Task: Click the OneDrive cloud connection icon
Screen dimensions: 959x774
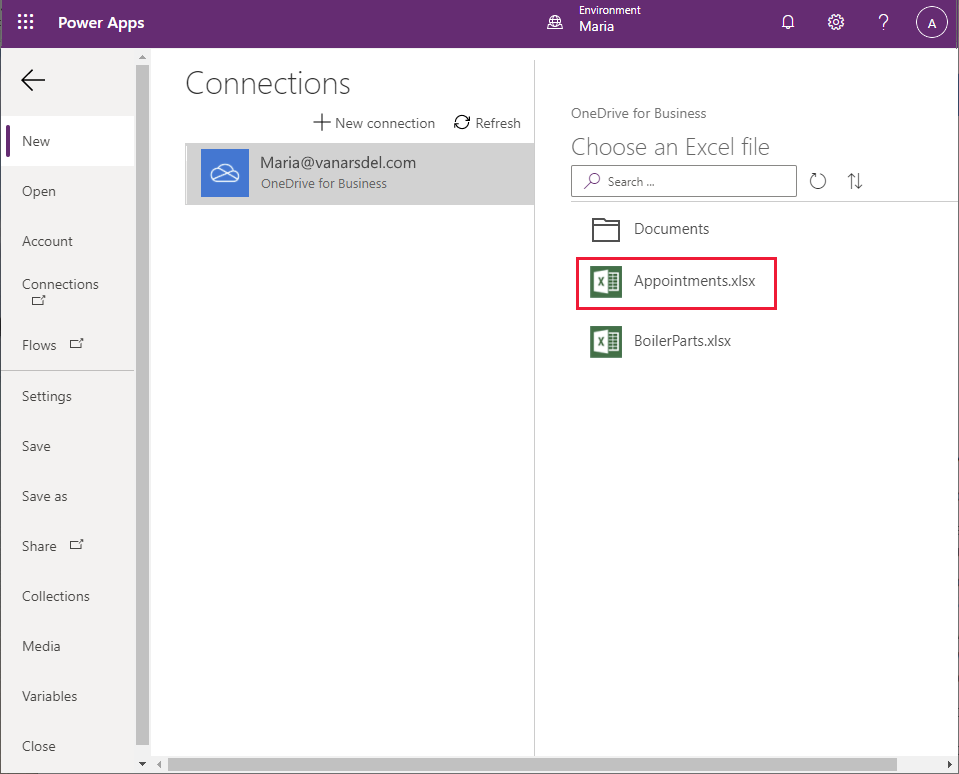Action: pyautogui.click(x=225, y=173)
